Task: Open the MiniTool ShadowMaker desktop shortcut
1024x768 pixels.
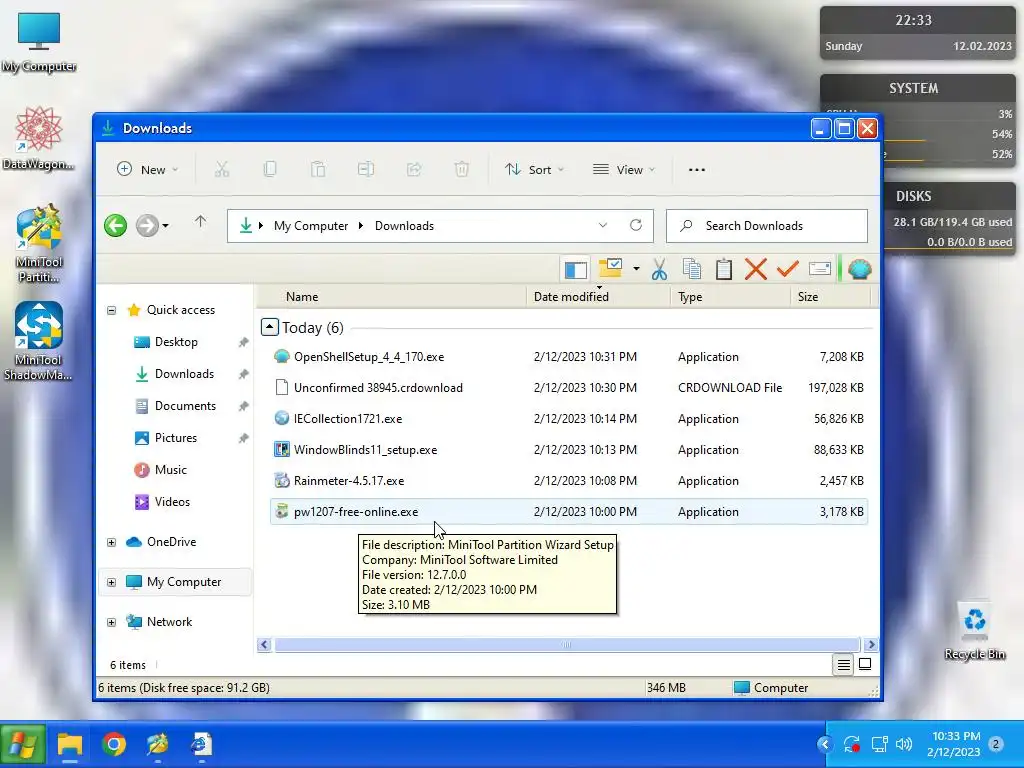Action: point(39,341)
